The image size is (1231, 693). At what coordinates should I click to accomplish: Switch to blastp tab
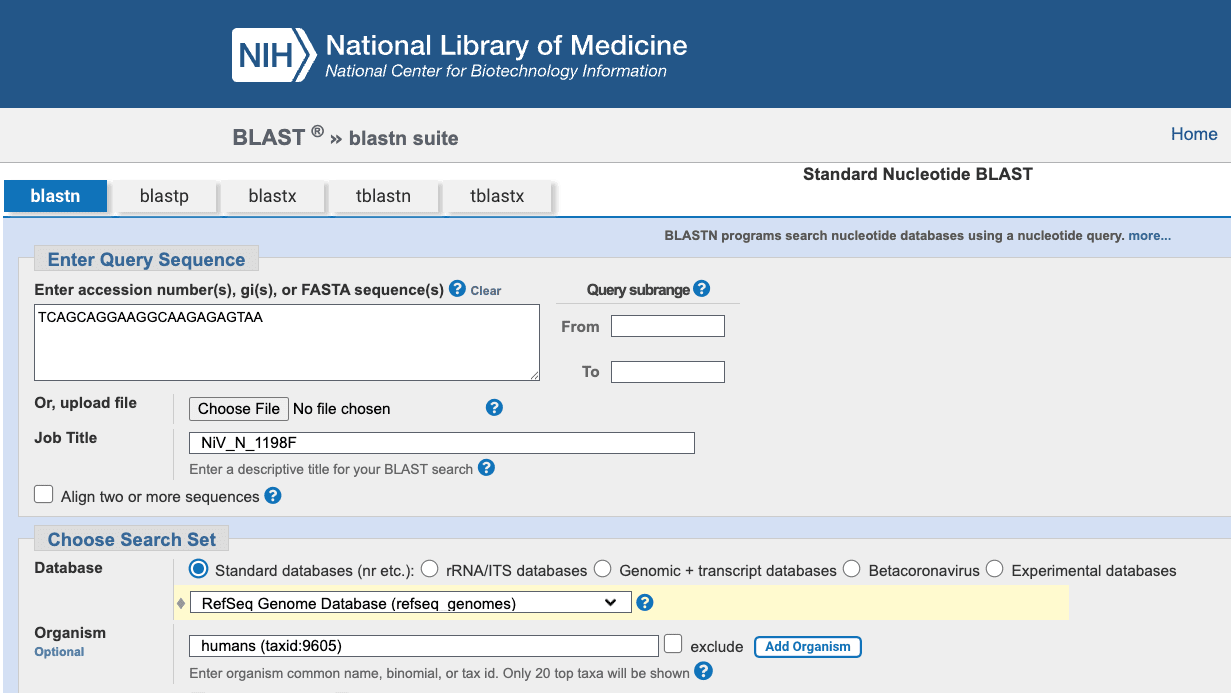(164, 196)
